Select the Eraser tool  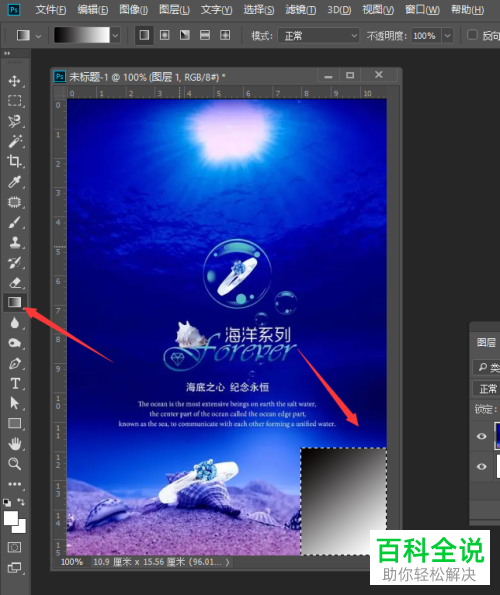point(14,283)
